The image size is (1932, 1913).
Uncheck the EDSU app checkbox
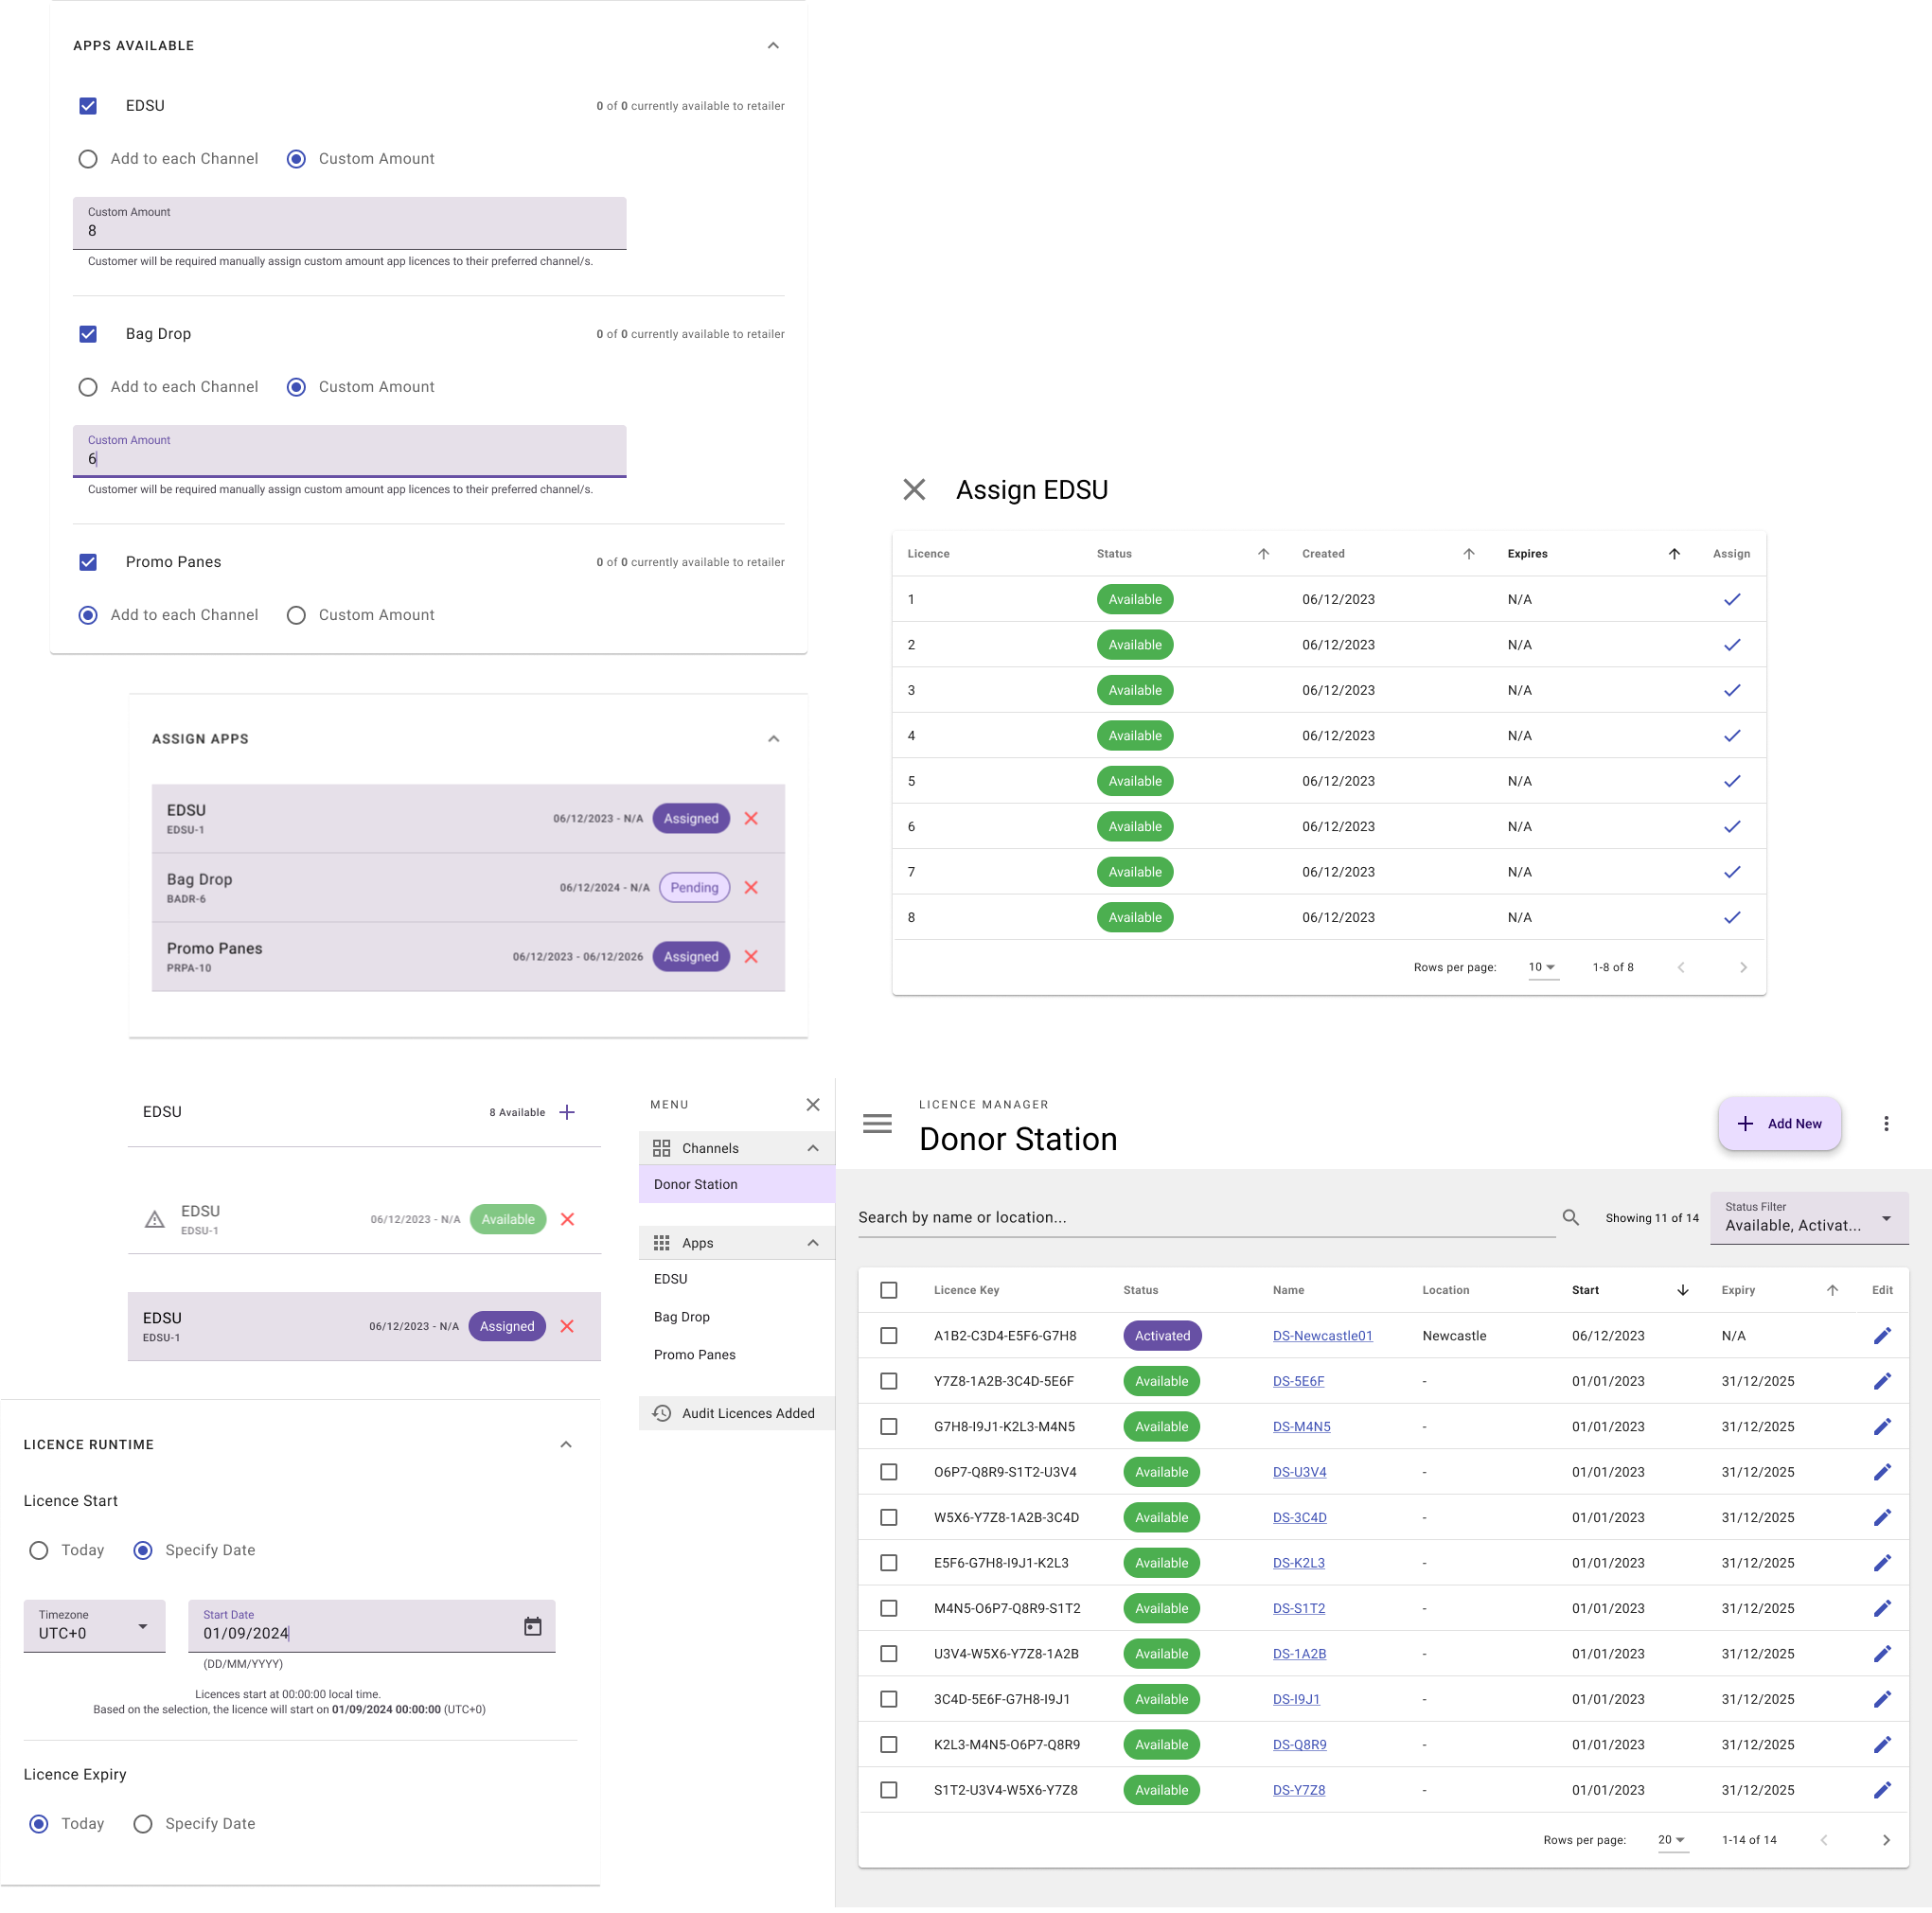click(x=88, y=106)
